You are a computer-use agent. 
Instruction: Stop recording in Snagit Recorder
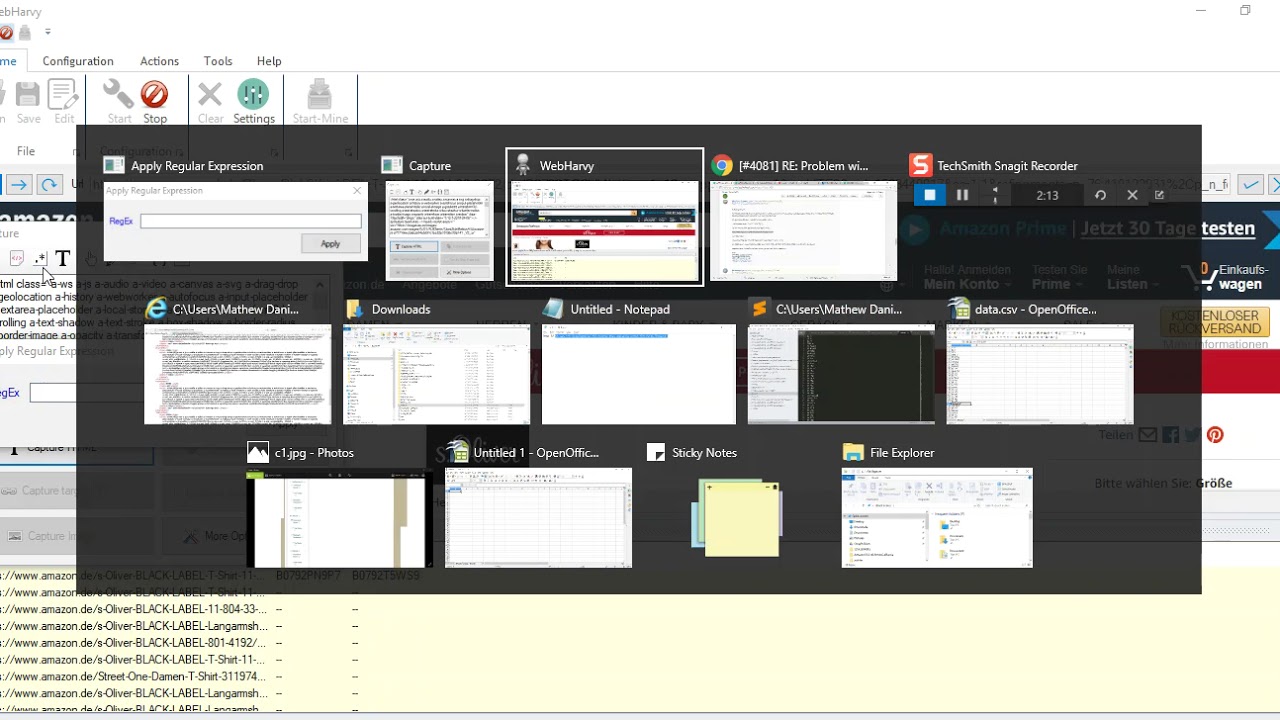coord(929,195)
